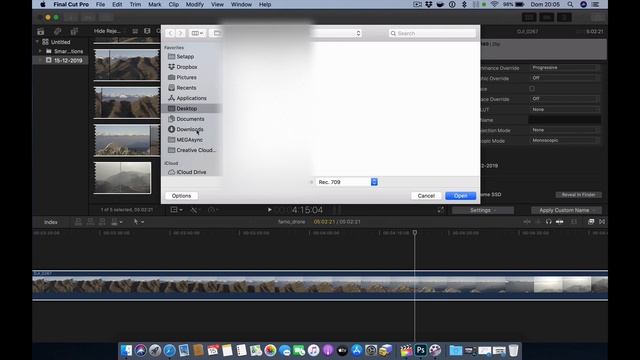Open the Edit menu

[x=117, y=4]
